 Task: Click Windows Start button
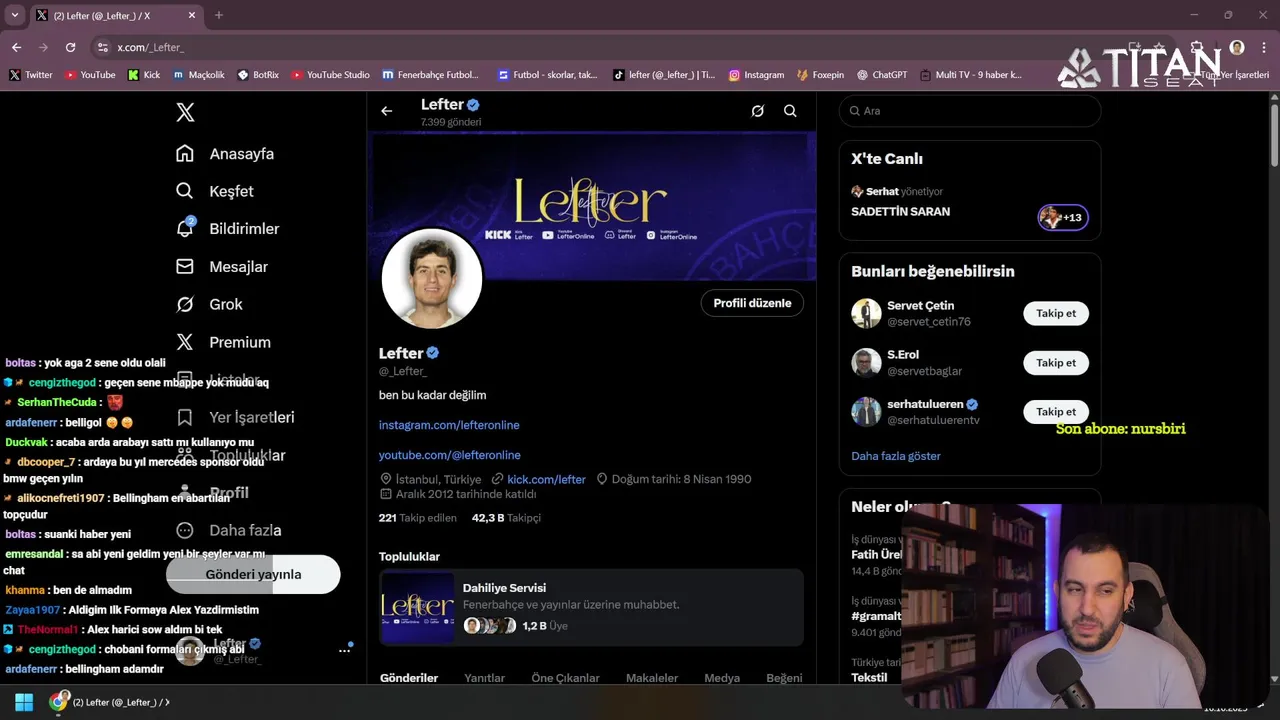[x=24, y=702]
